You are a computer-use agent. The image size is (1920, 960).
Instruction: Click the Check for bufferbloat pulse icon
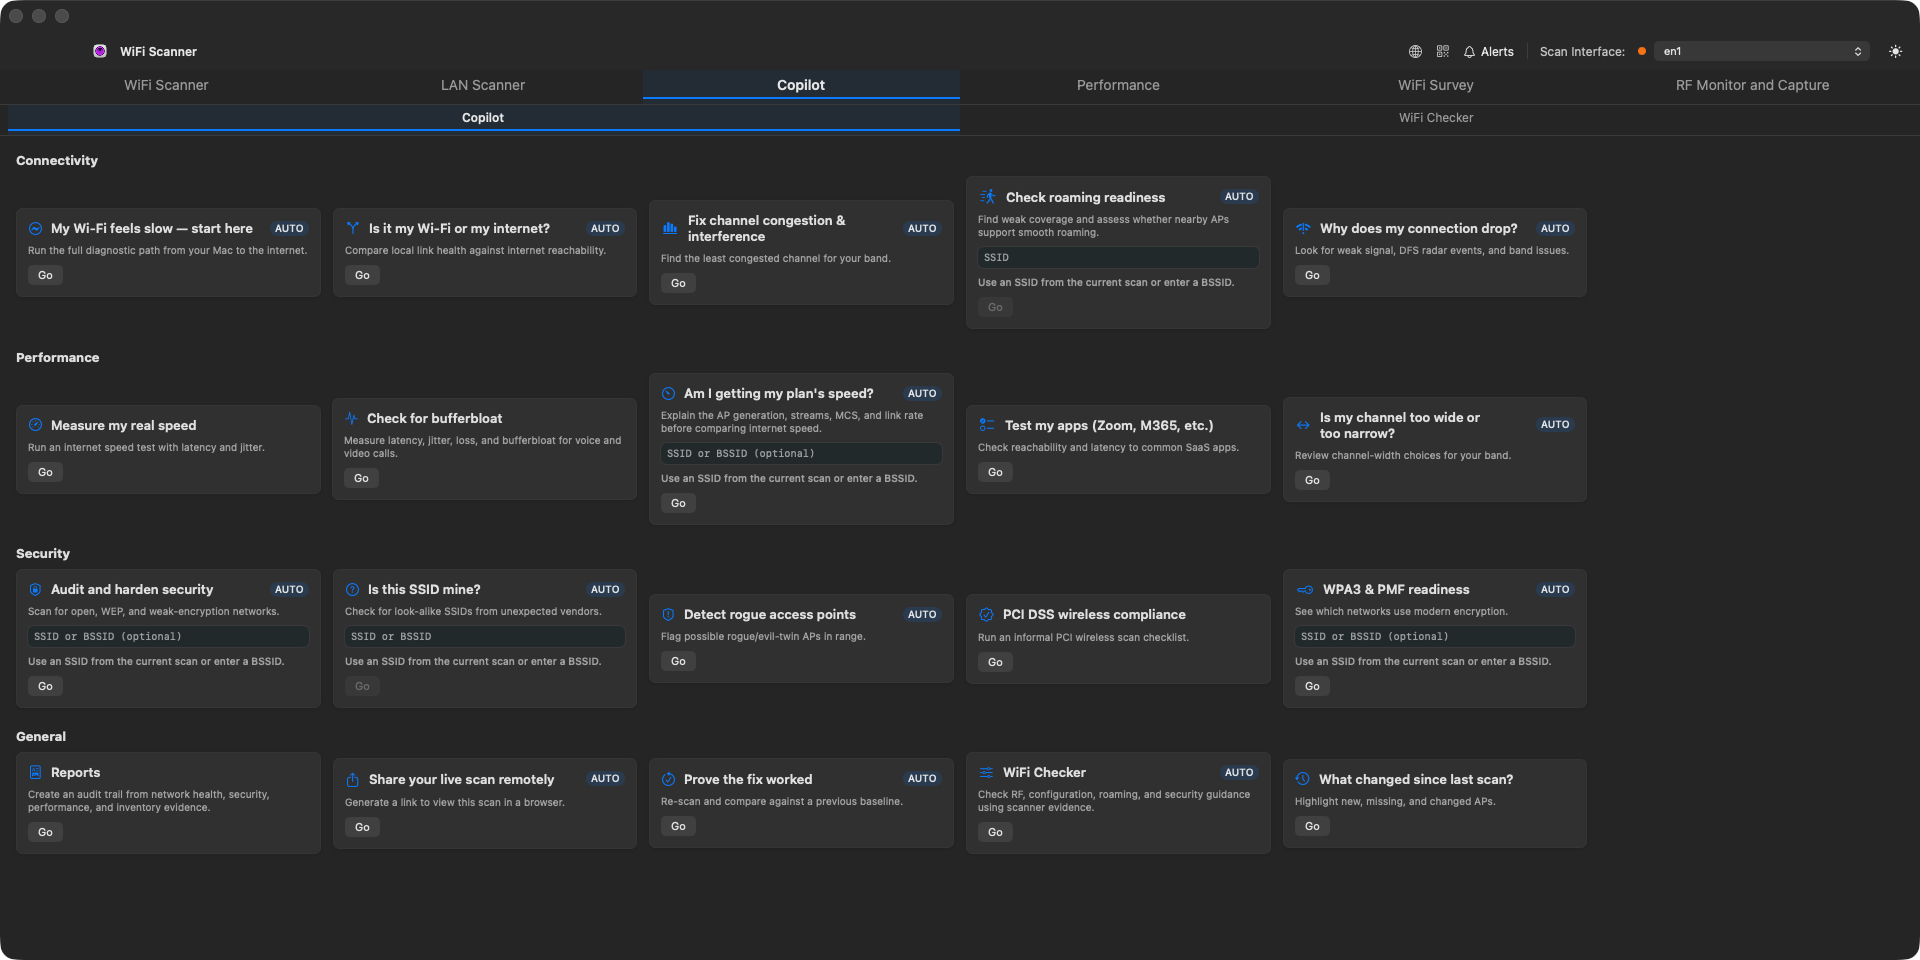(x=351, y=418)
